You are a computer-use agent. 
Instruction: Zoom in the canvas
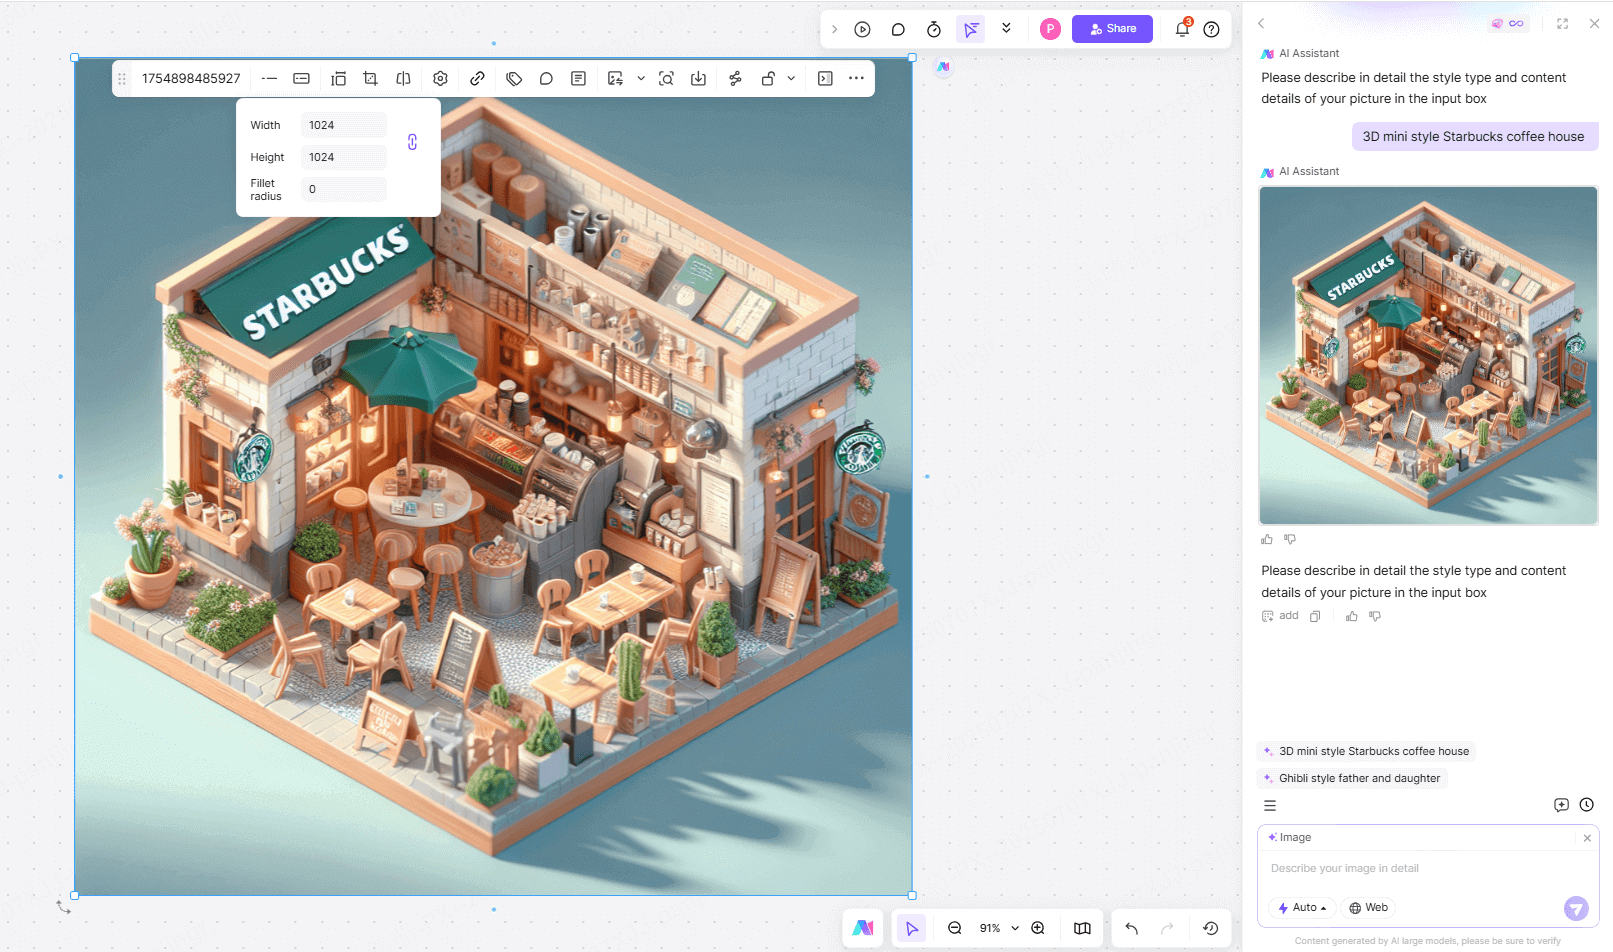1038,928
